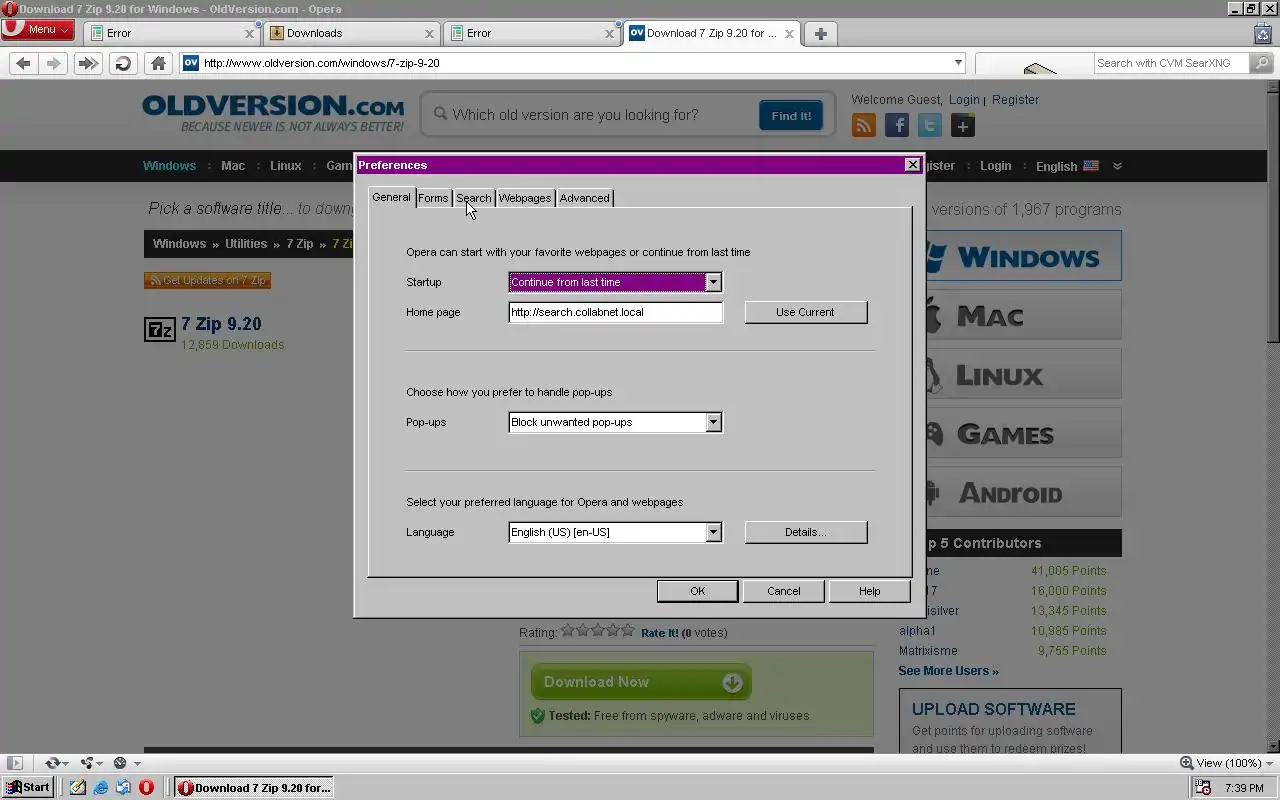The width and height of the screenshot is (1280, 800).
Task: Click the Back navigation arrow in Opera toolbar
Action: coord(23,63)
